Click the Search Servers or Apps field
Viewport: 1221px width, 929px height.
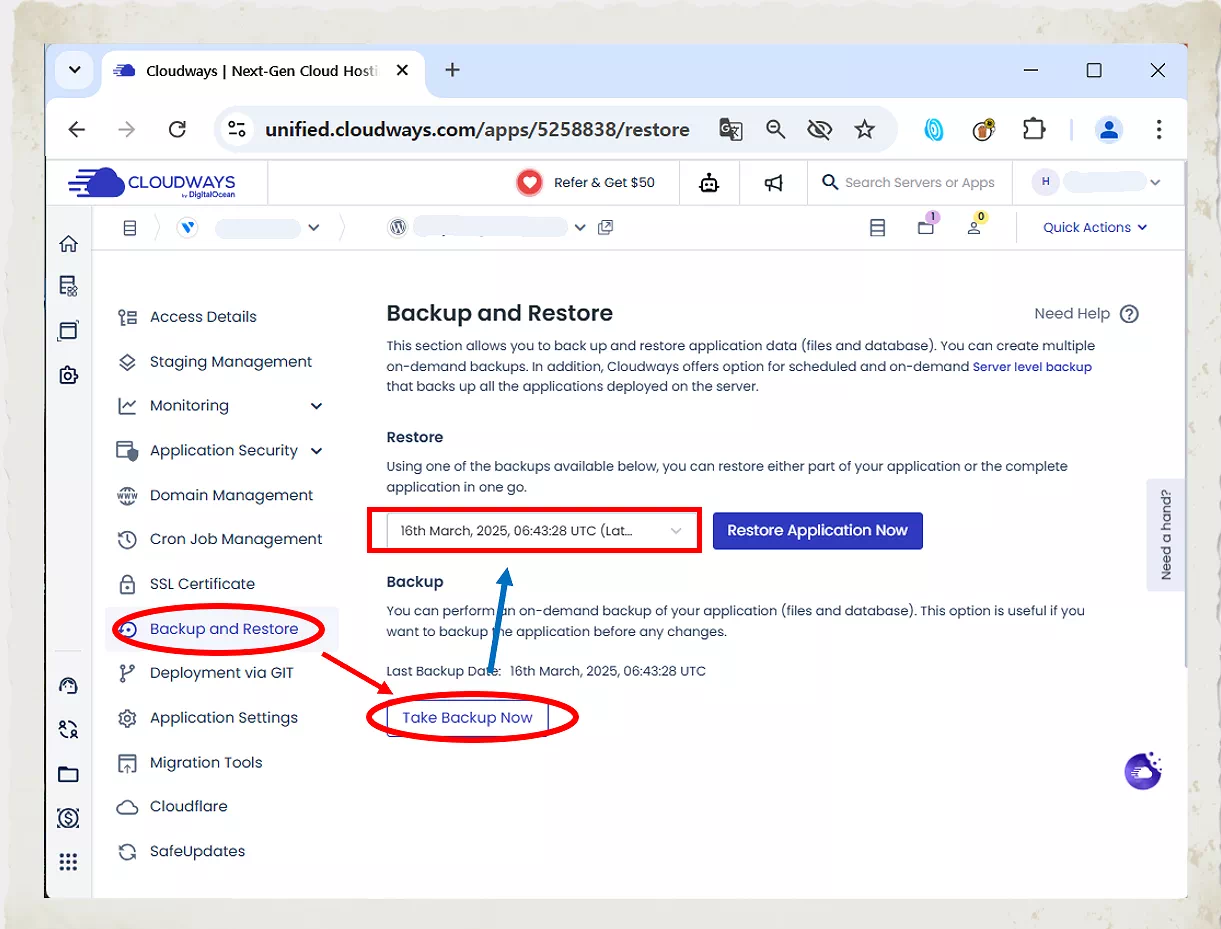pos(919,183)
